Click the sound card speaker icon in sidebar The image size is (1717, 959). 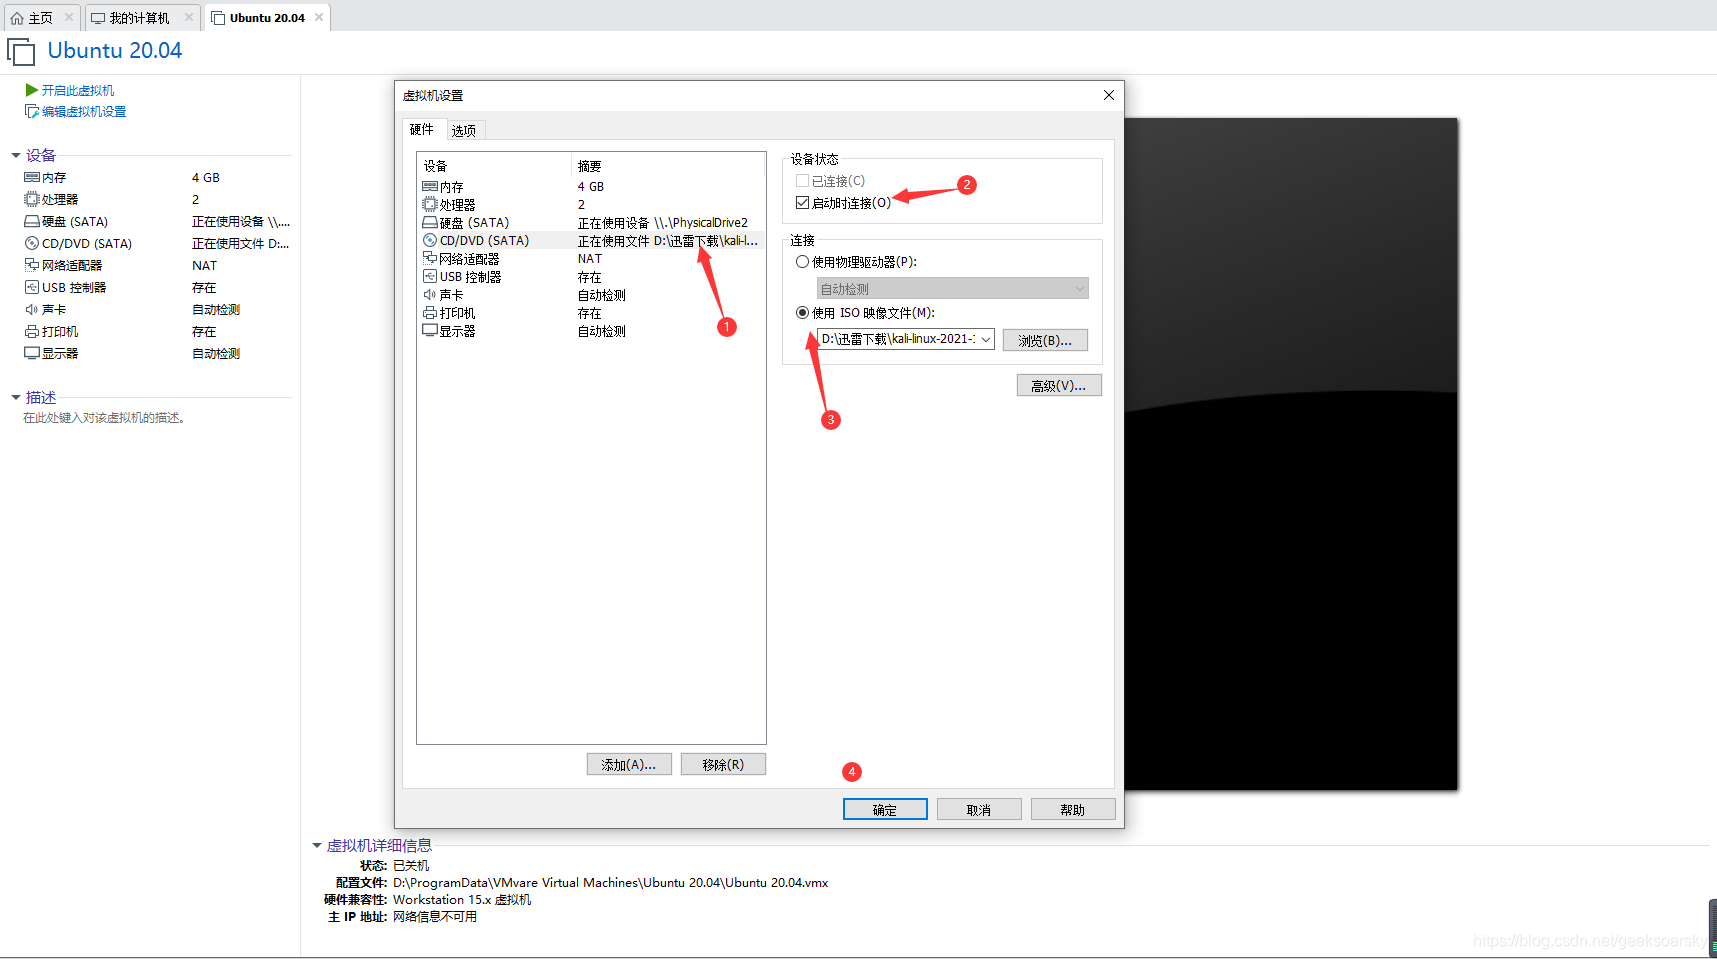click(x=32, y=309)
